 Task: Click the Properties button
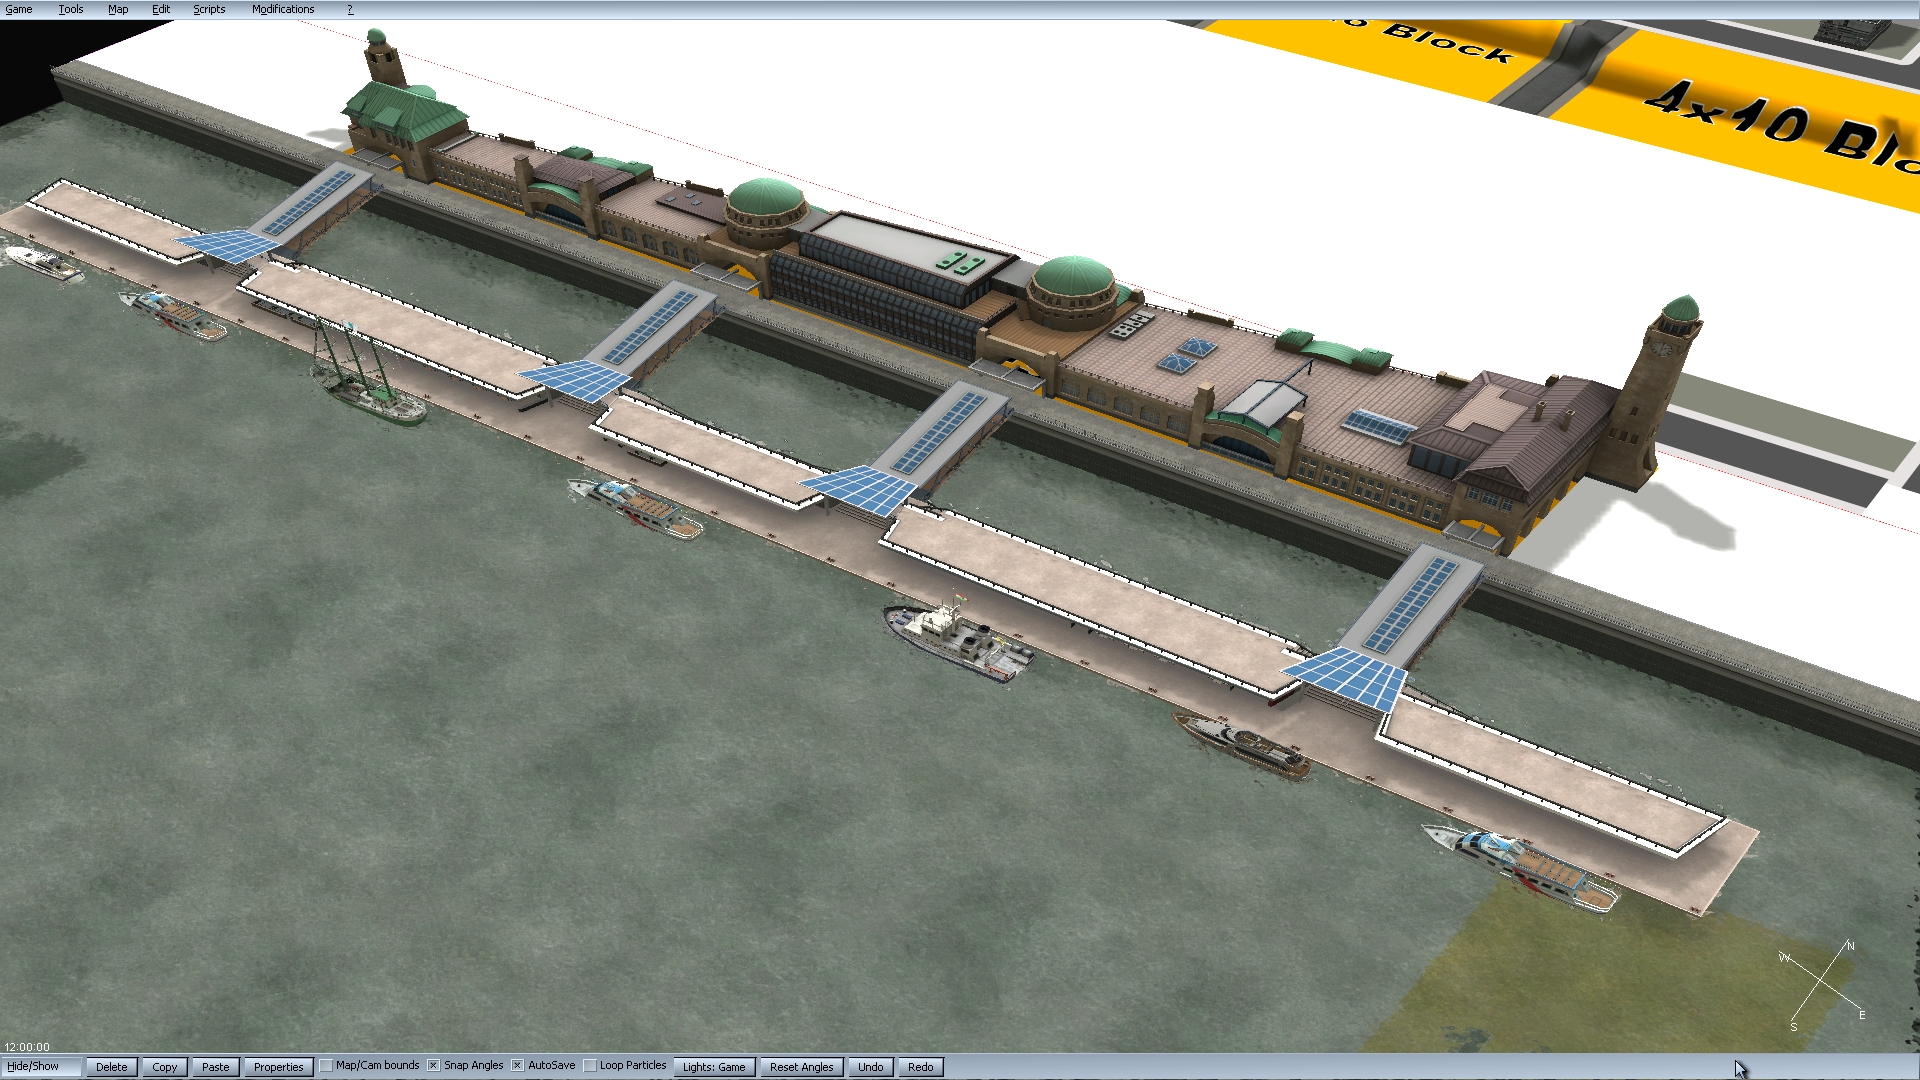coord(278,1067)
